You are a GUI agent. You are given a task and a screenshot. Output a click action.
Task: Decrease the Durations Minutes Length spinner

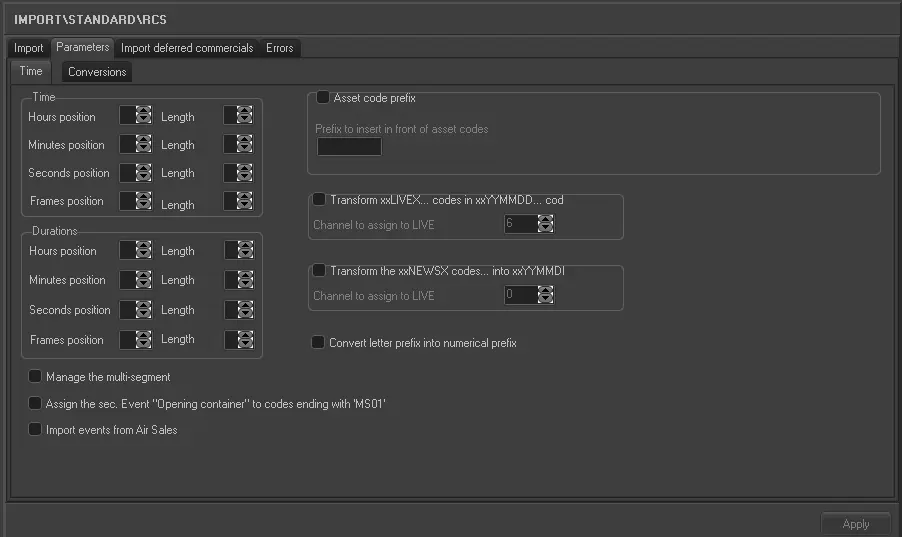click(245, 285)
